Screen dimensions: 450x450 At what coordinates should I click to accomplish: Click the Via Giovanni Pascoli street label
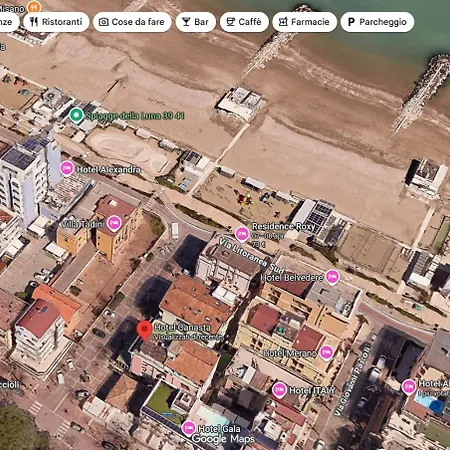352,381
